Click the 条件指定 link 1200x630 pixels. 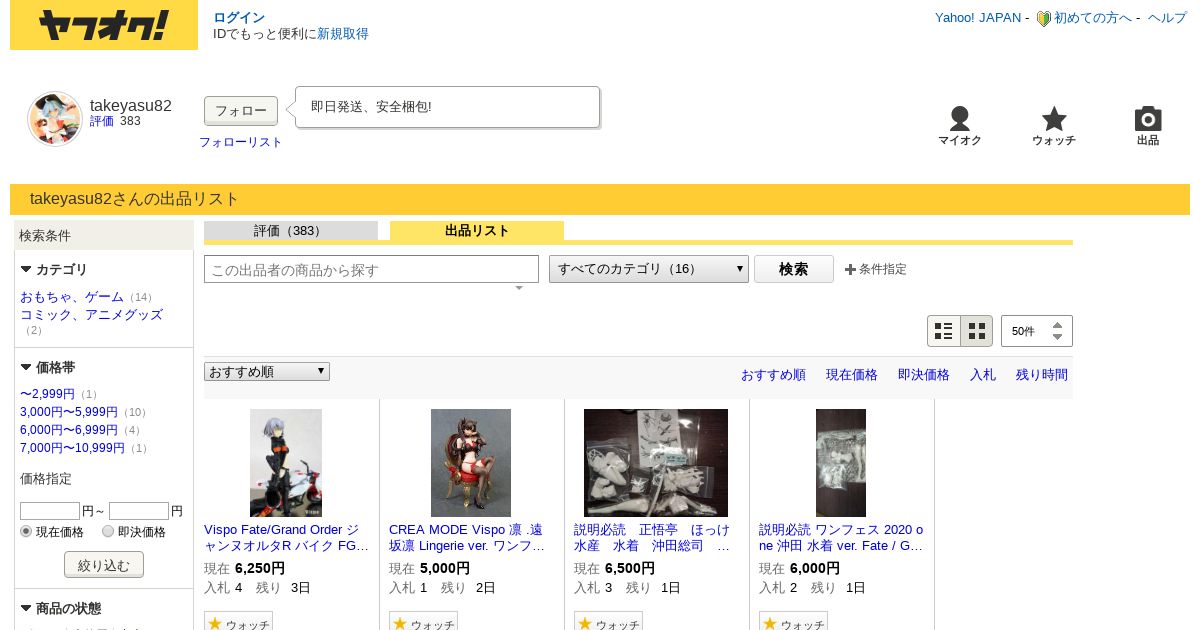(x=883, y=269)
